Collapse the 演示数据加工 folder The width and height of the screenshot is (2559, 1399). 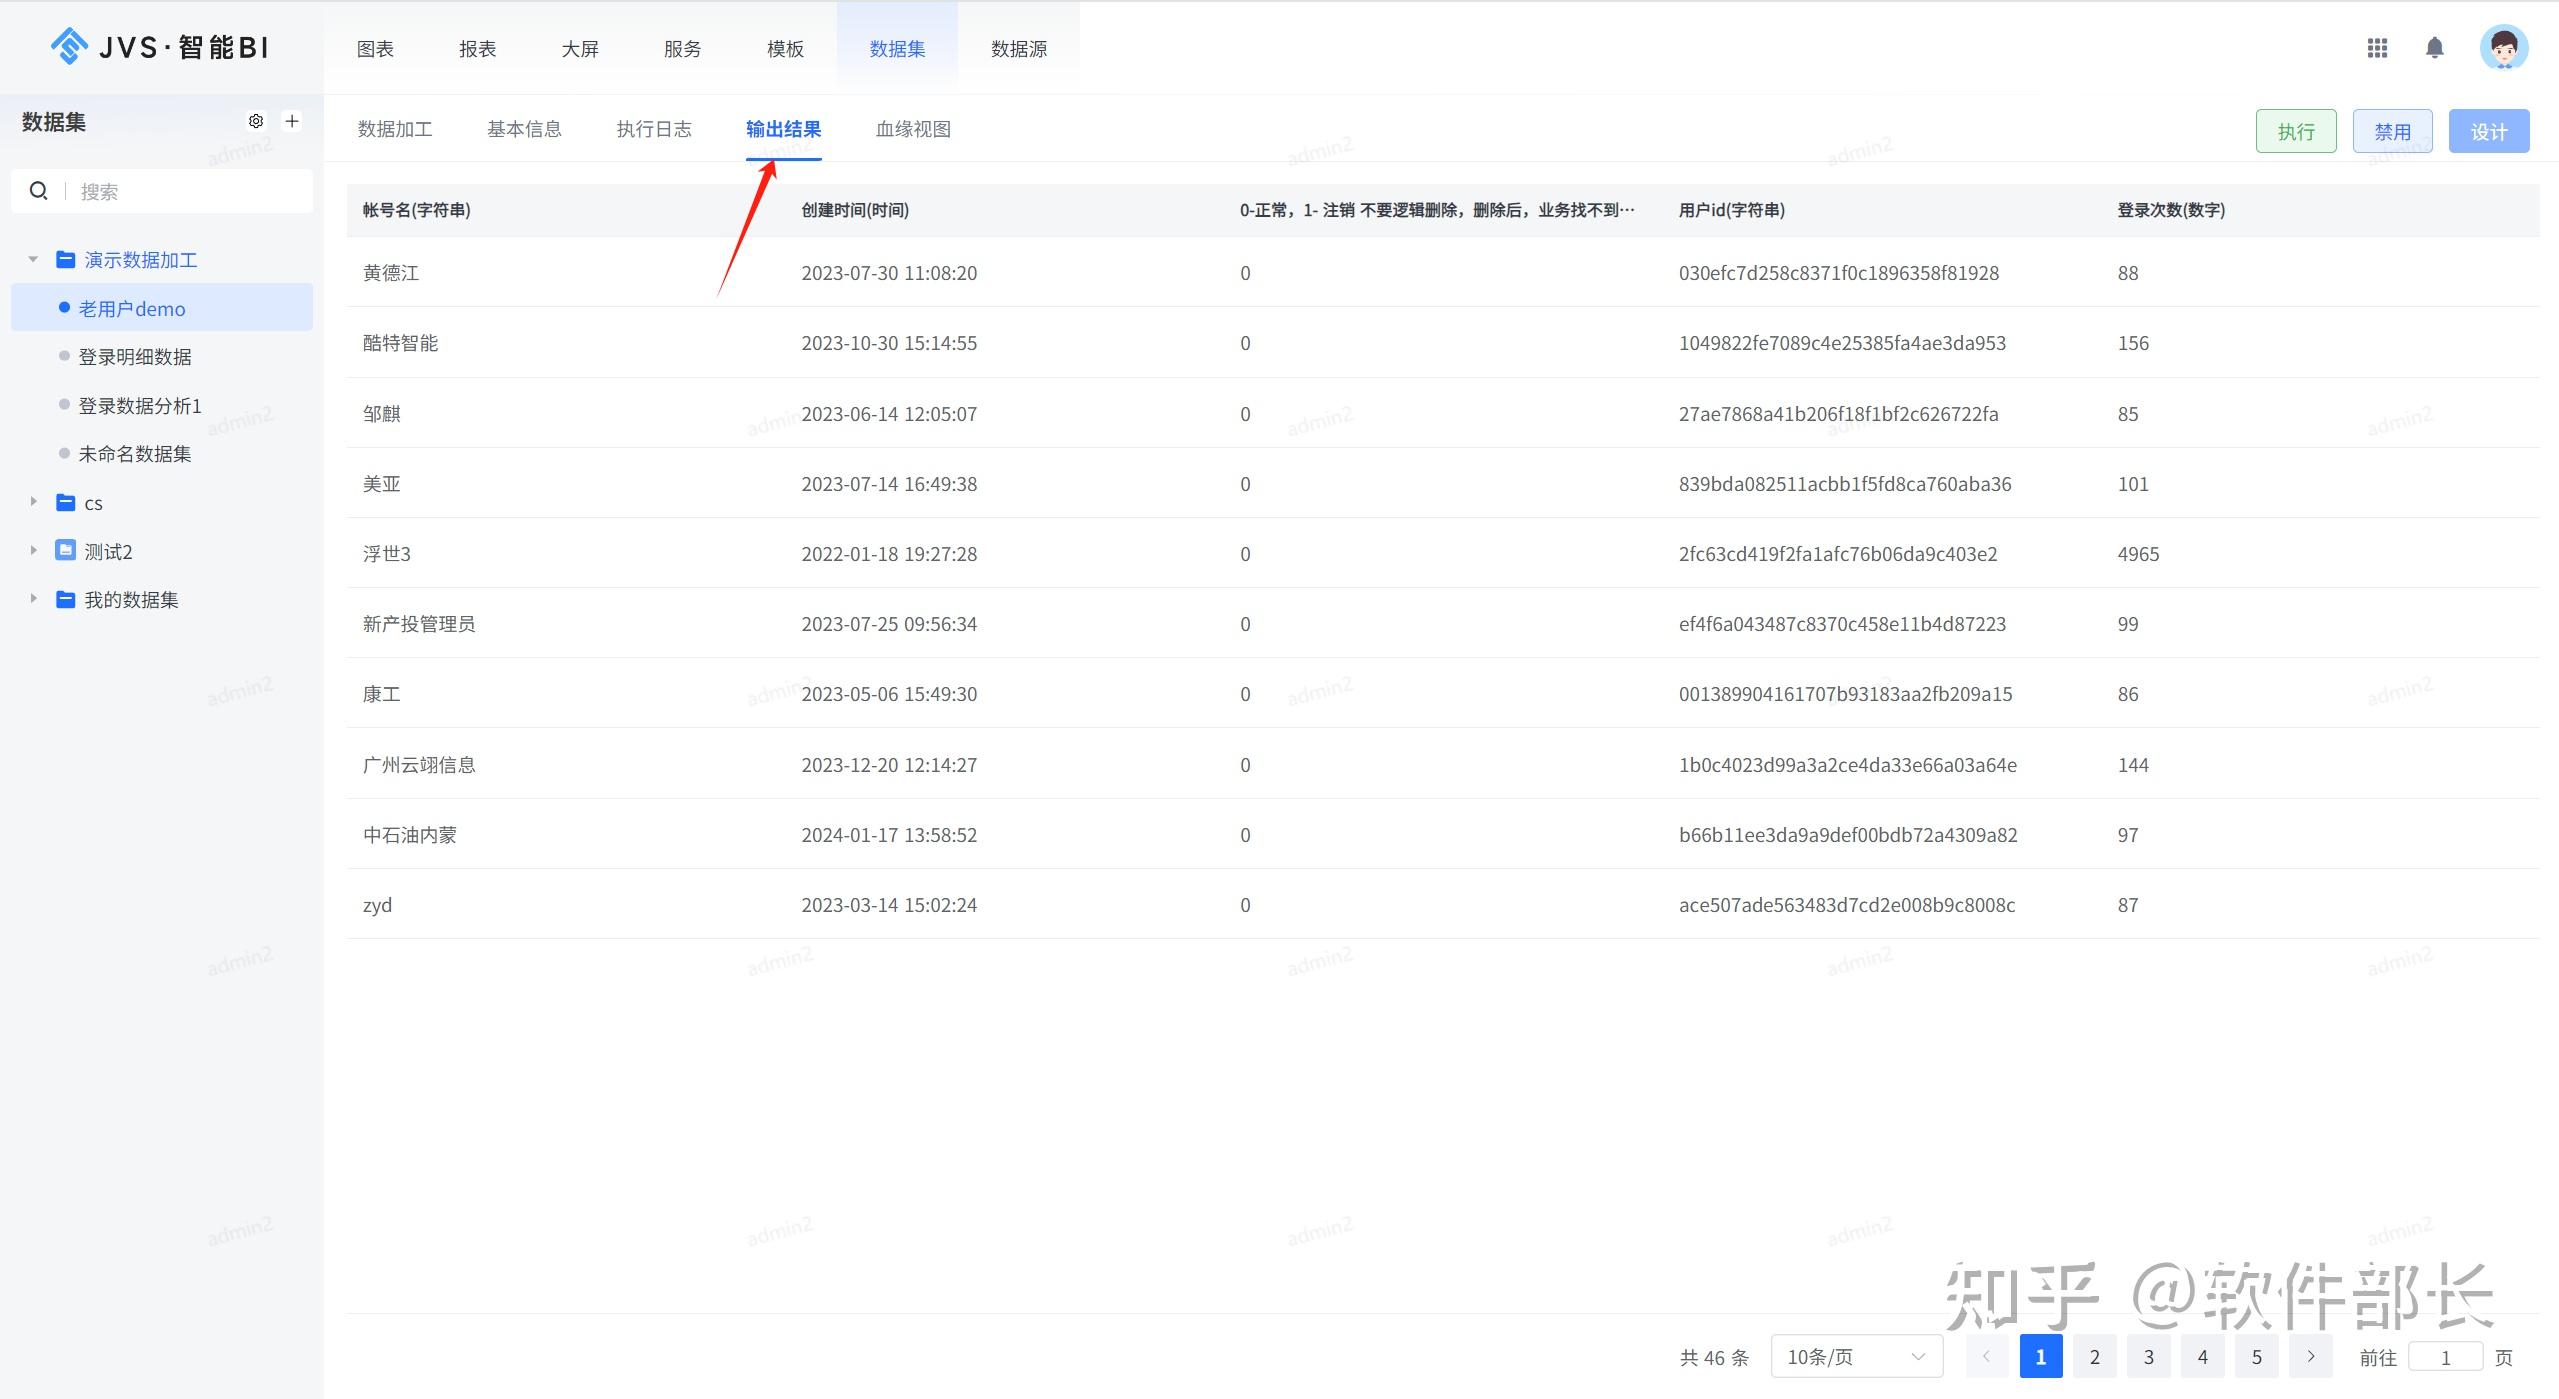coord(33,260)
